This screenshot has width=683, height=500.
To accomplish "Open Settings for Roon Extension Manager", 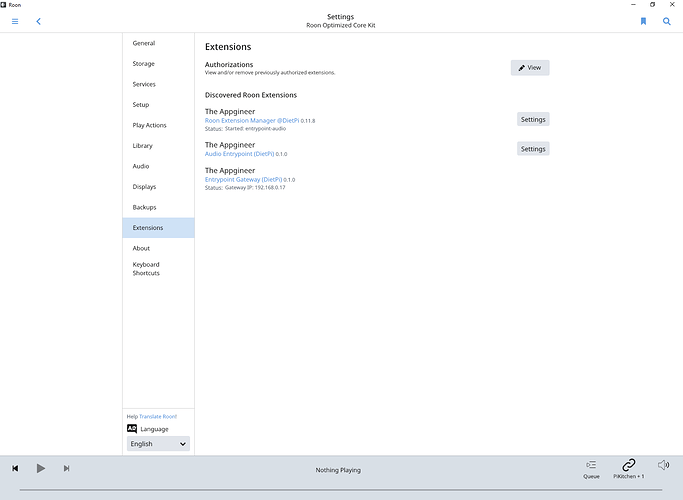I will point(533,119).
